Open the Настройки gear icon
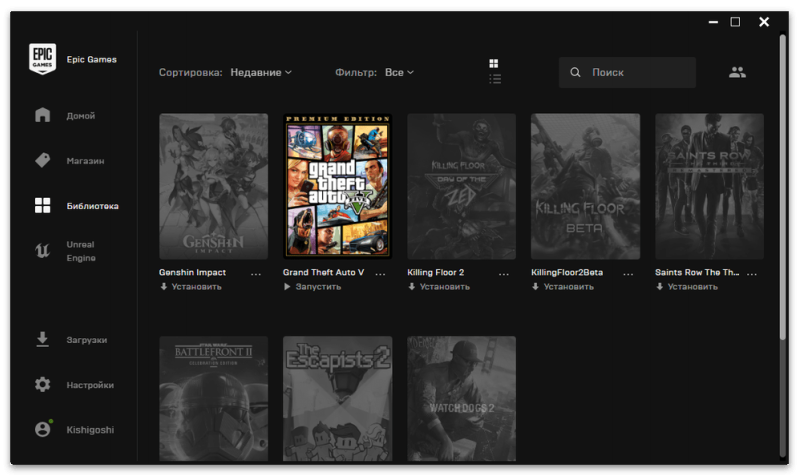Image resolution: width=800 pixels, height=476 pixels. tap(42, 384)
